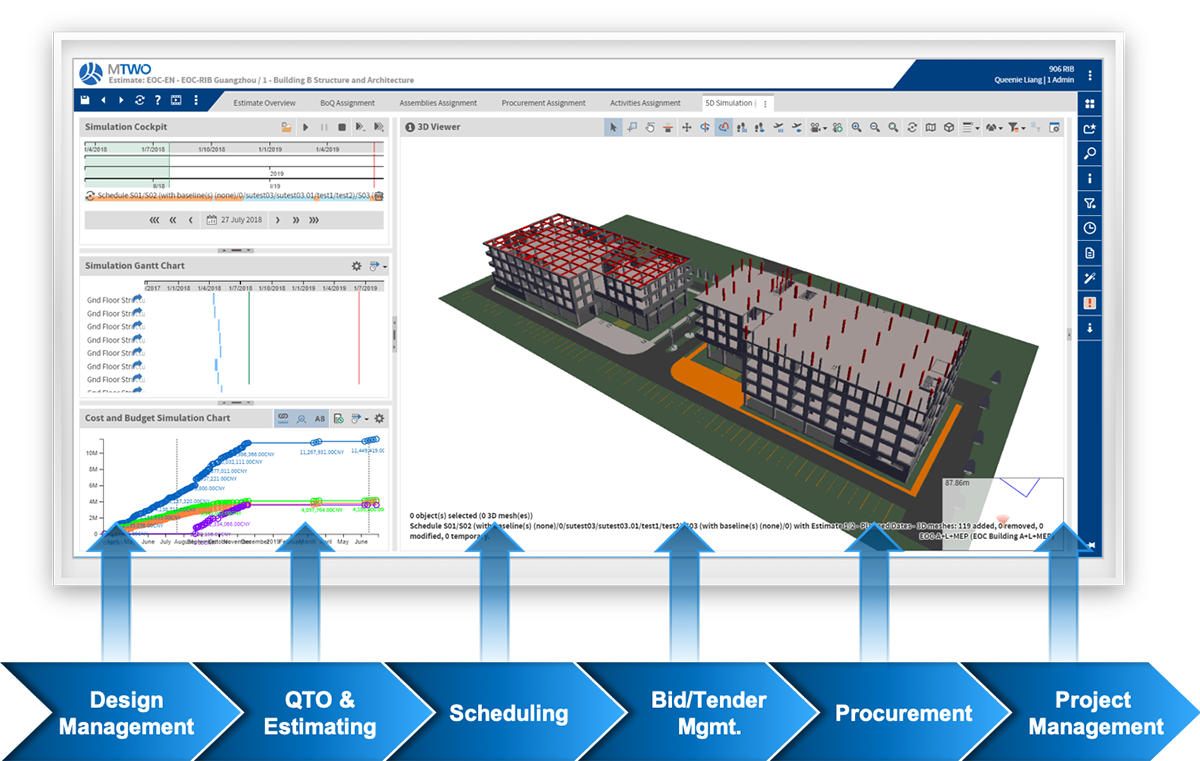Click the refresh view icon in 3D Viewer
Screen dimensions: 1200x761
[x=912, y=127]
